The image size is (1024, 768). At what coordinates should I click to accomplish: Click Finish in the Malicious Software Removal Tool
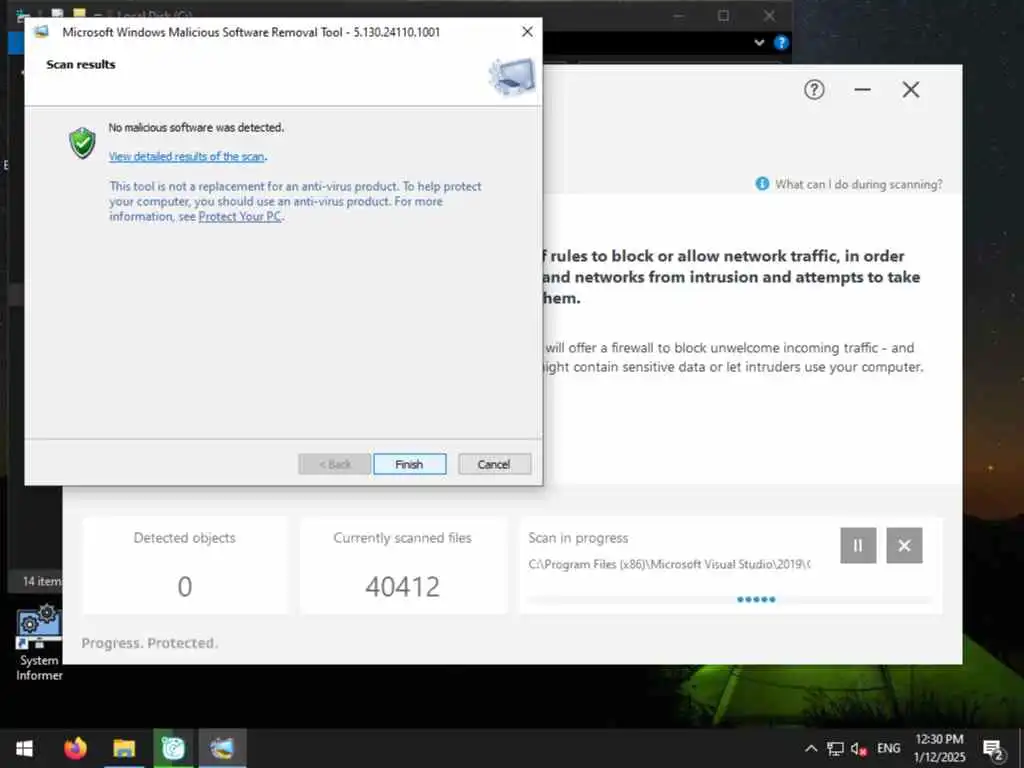coord(409,464)
